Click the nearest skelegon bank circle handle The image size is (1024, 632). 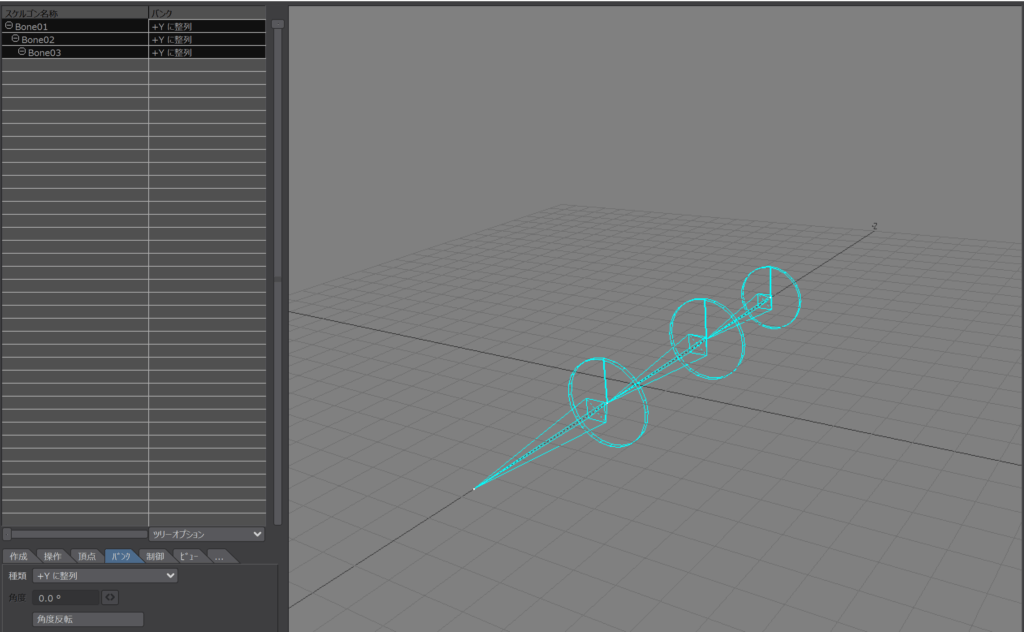[609, 402]
